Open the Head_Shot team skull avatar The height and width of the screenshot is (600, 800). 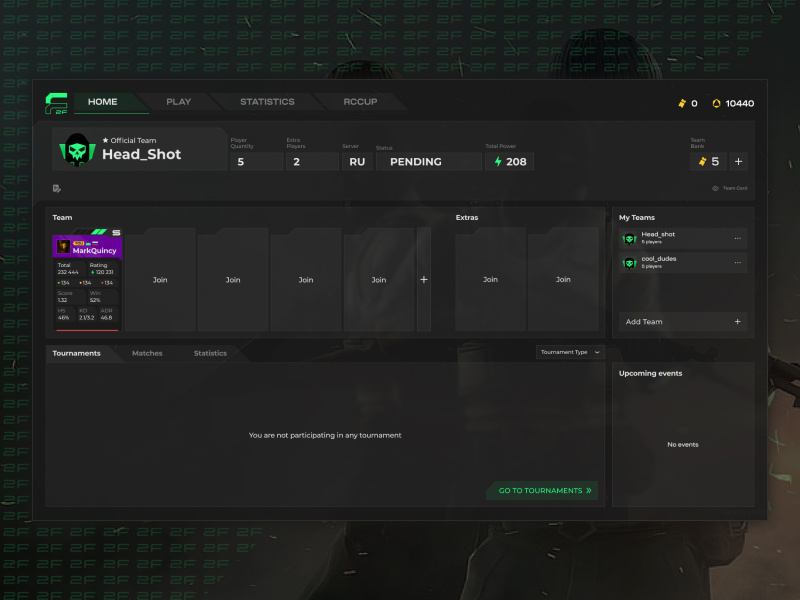coord(76,151)
